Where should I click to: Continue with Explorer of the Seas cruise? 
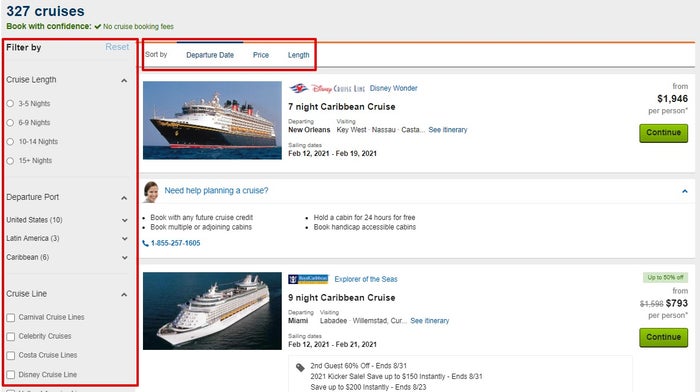click(x=663, y=338)
